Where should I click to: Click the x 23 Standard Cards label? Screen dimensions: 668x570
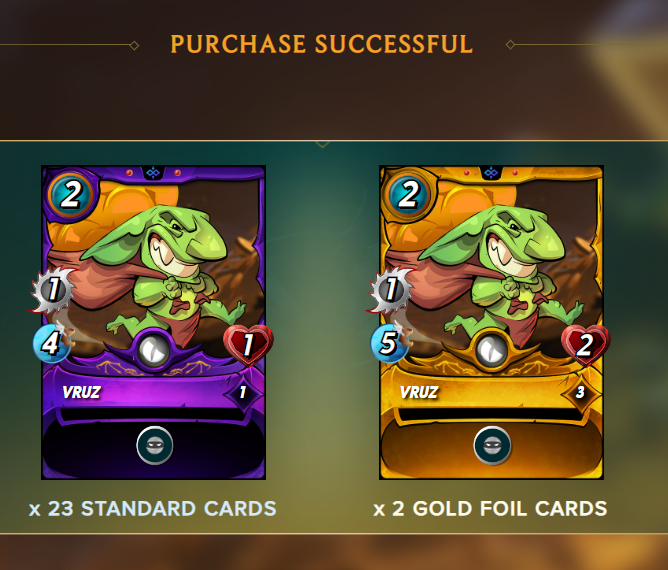pos(153,509)
